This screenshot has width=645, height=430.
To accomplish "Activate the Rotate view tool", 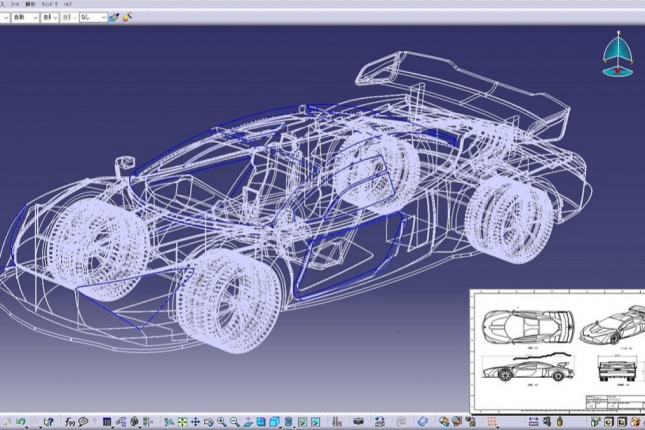I will 208,422.
